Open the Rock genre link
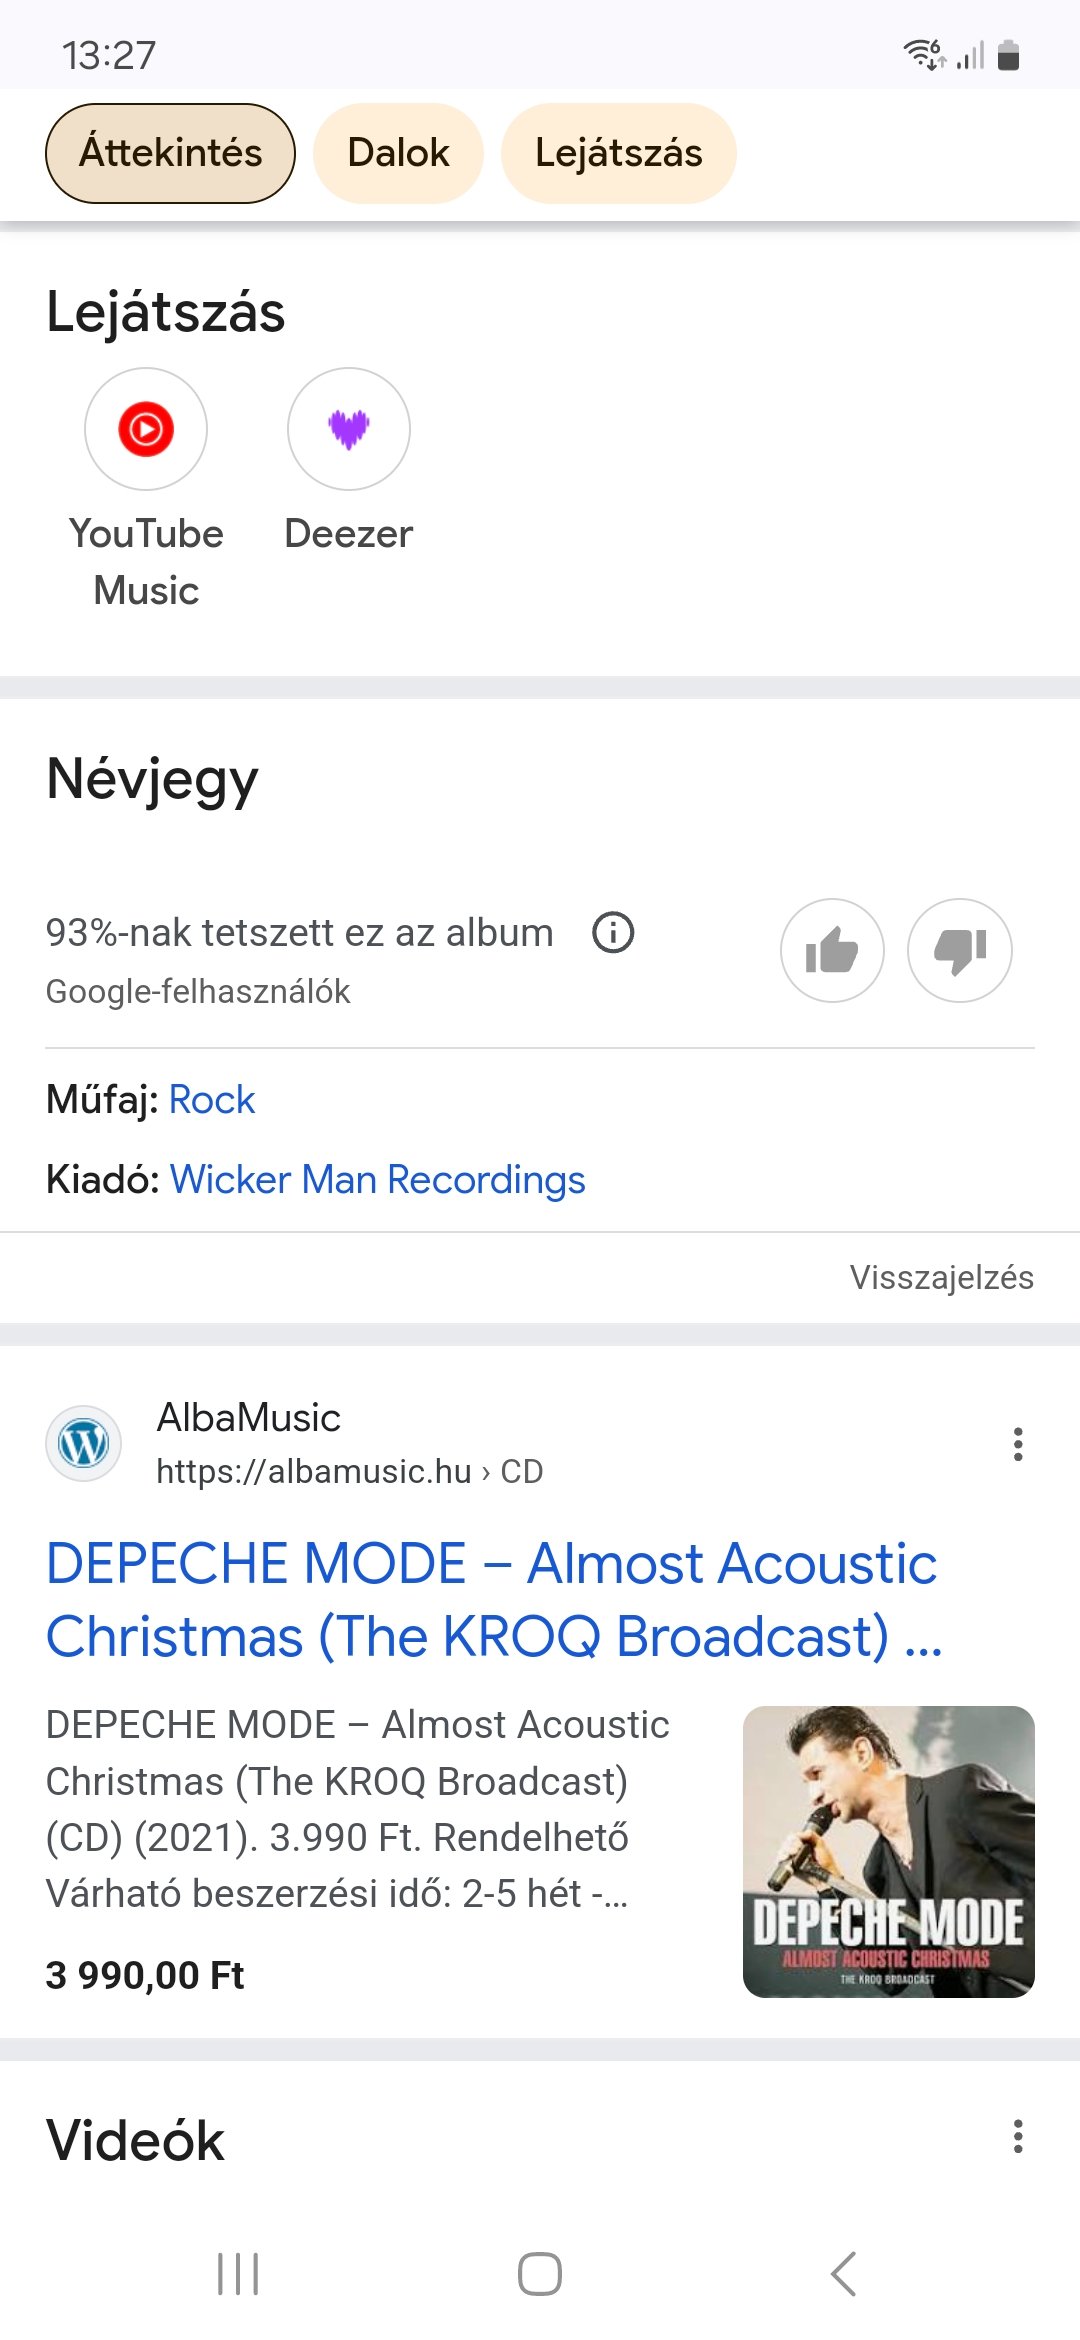The width and height of the screenshot is (1080, 2340). 212,1100
